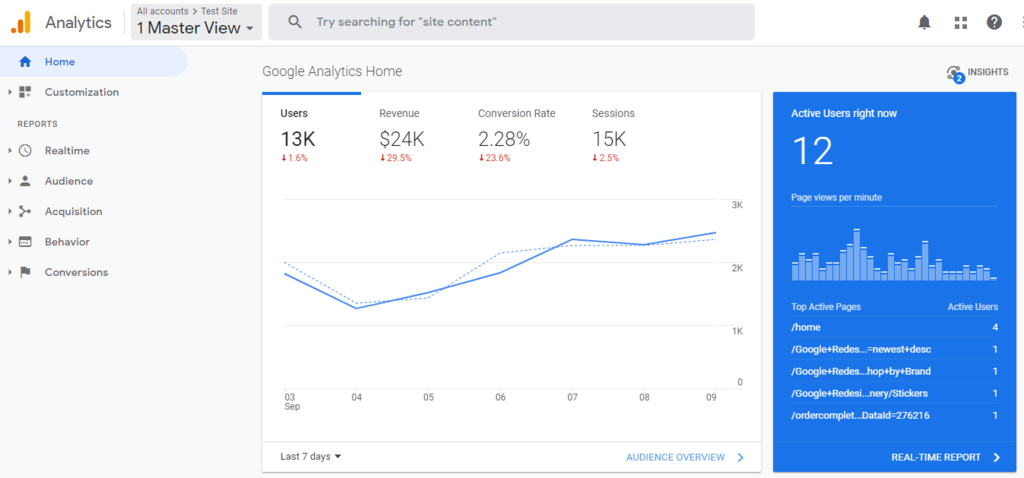The image size is (1024, 478).
Task: Open the Last 7 days date range dropdown
Action: (311, 456)
